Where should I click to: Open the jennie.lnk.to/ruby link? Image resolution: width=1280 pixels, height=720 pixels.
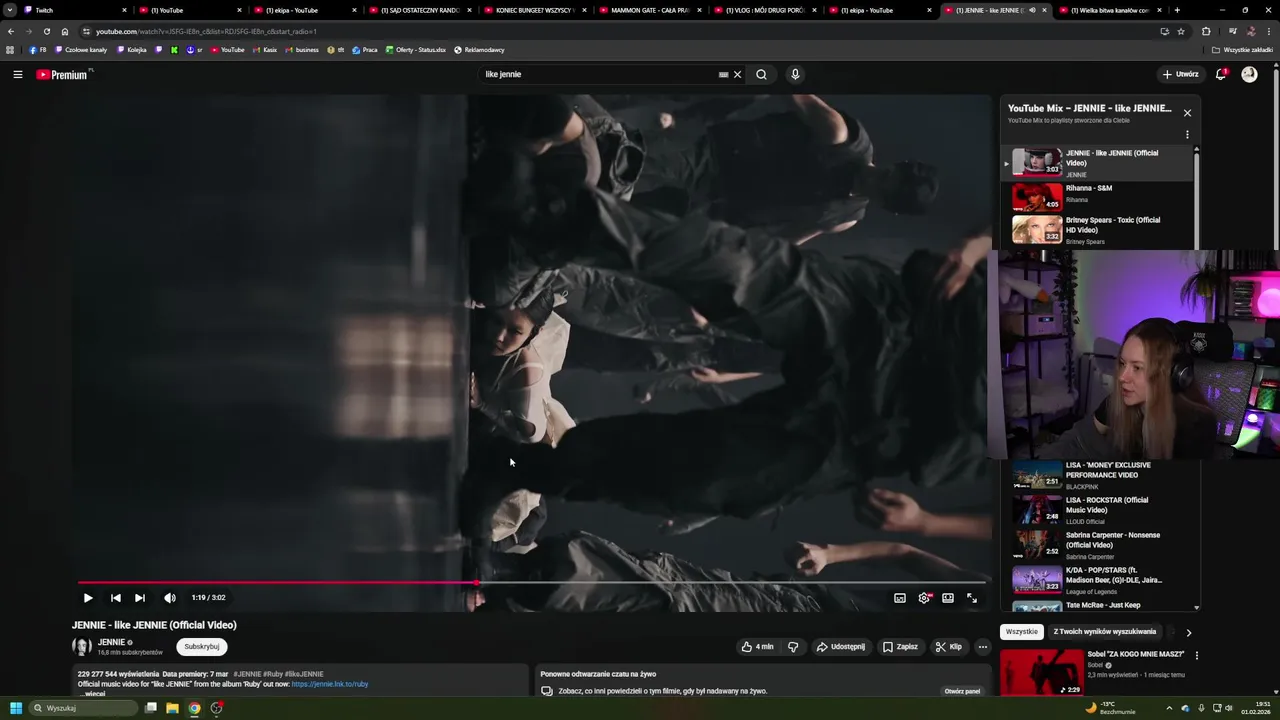(330, 684)
